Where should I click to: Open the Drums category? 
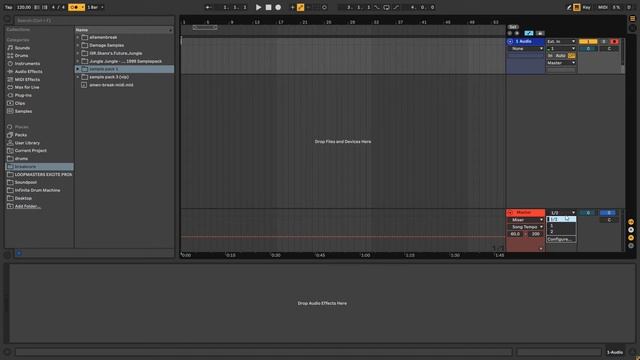coord(21,56)
